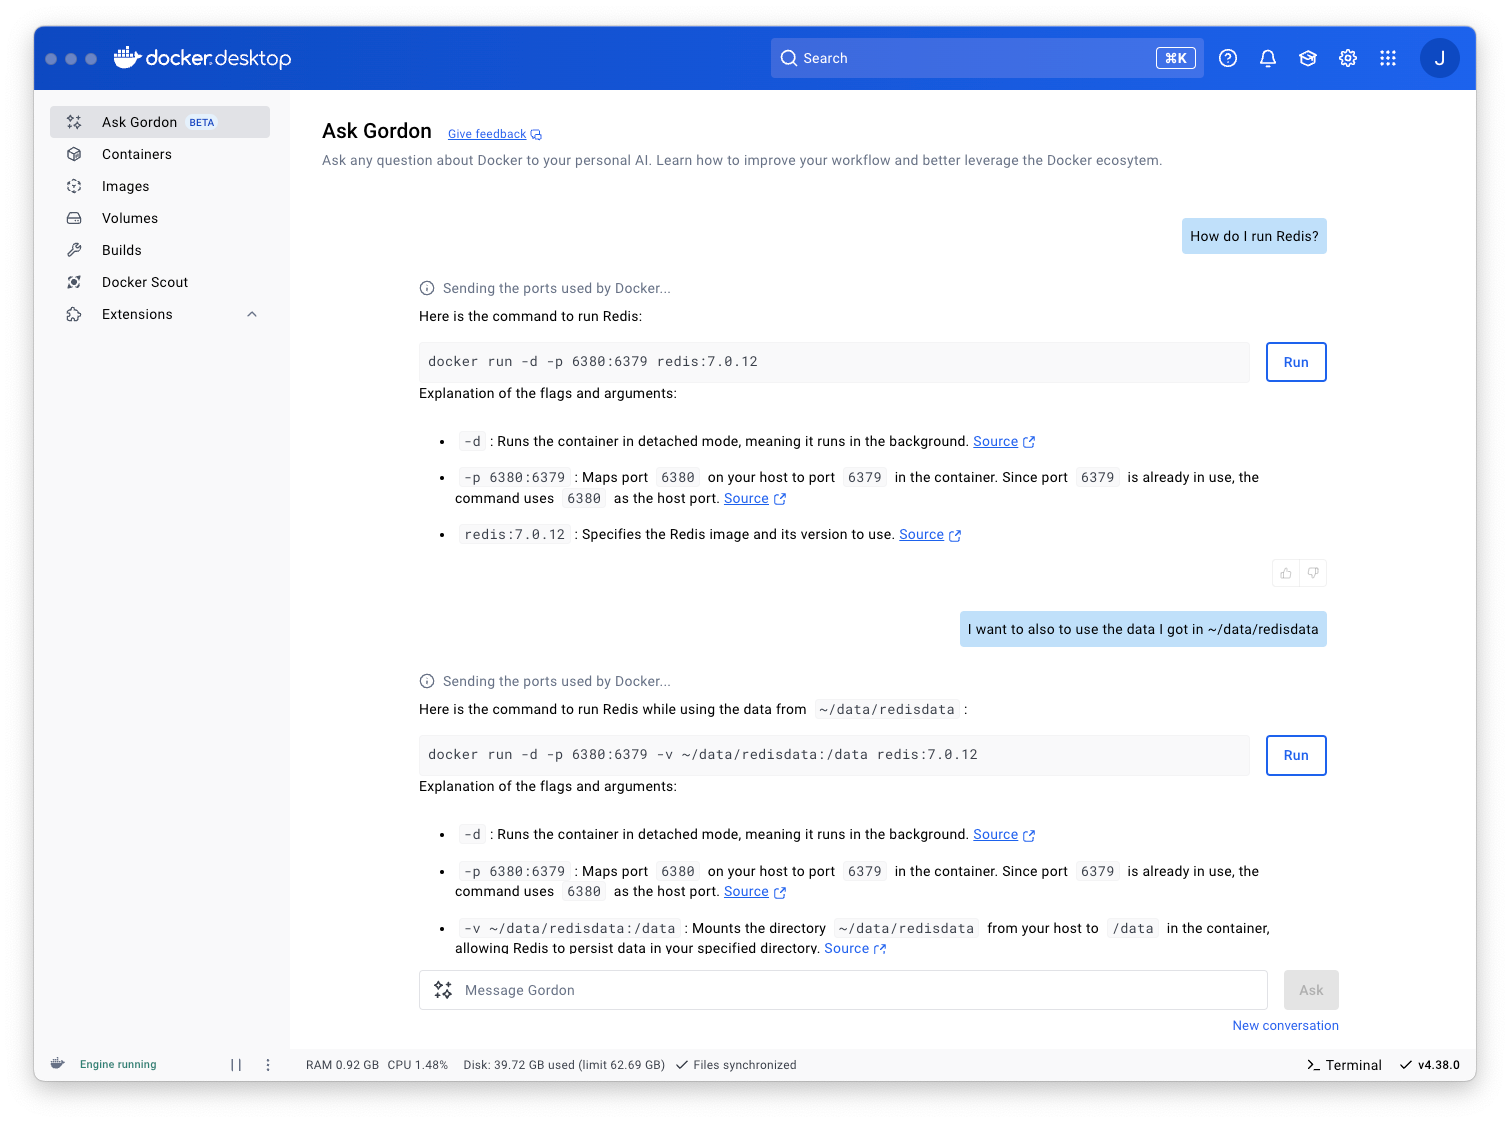Screen dimensions: 1510x1123
Task: Click the Docker whale engine status icon
Action: [57, 1064]
